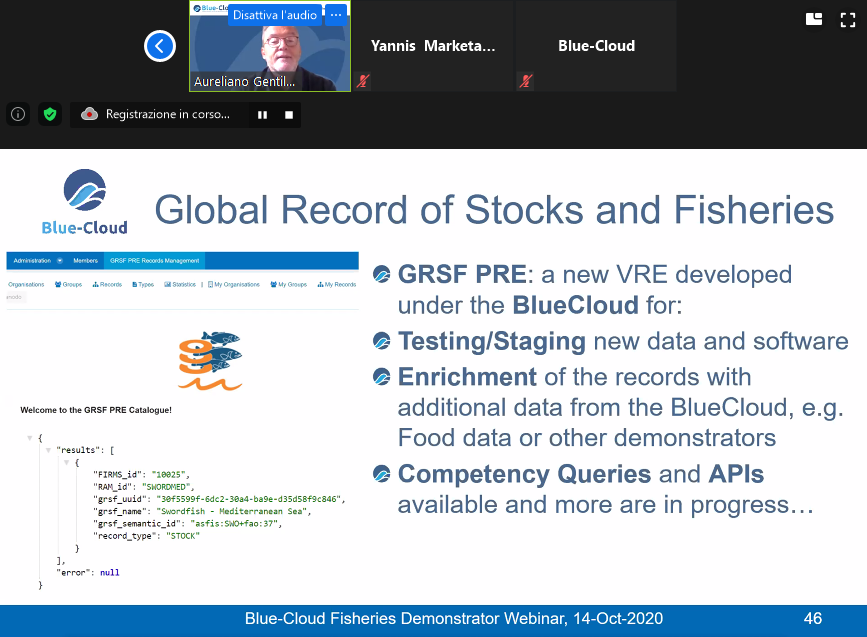867x637 pixels.
Task: Open Groups link
Action: [69, 284]
